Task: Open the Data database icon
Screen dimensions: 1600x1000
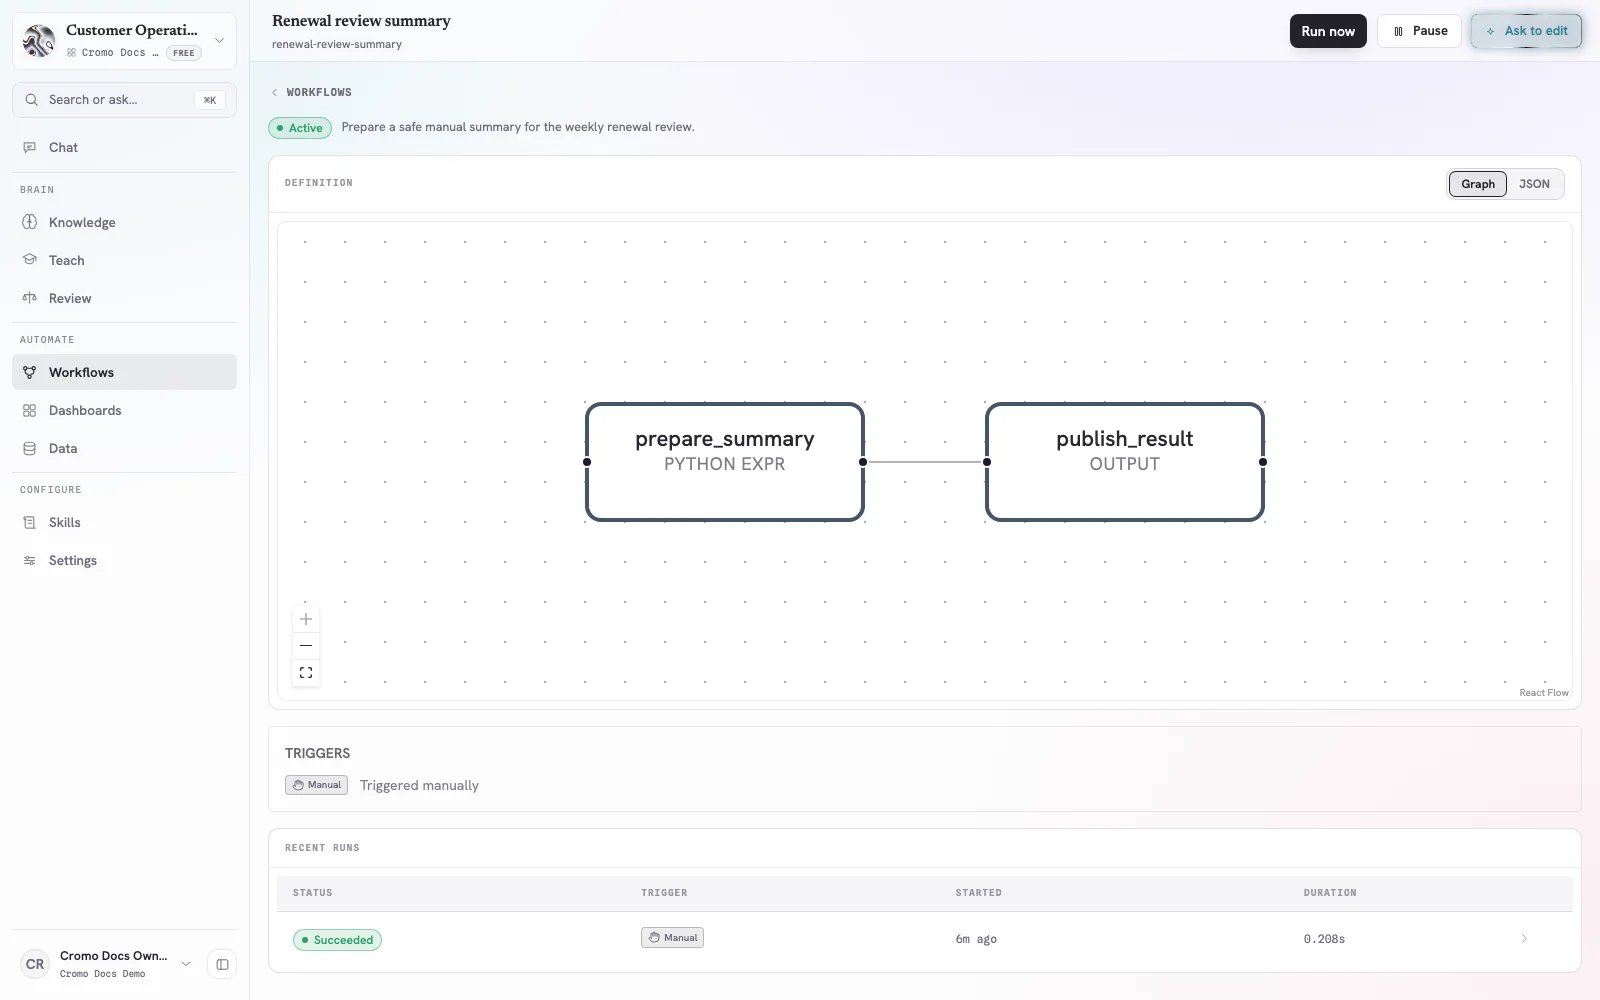Action: pyautogui.click(x=29, y=448)
